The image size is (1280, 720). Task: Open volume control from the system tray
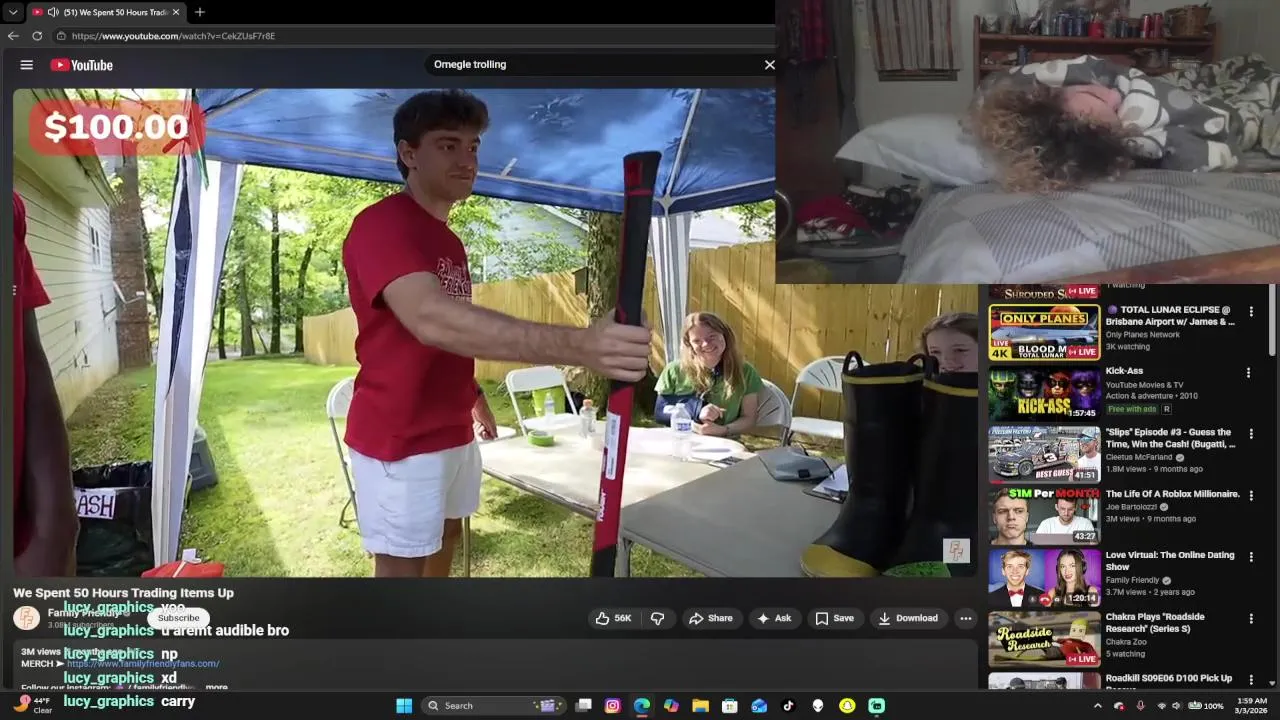click(x=1176, y=705)
